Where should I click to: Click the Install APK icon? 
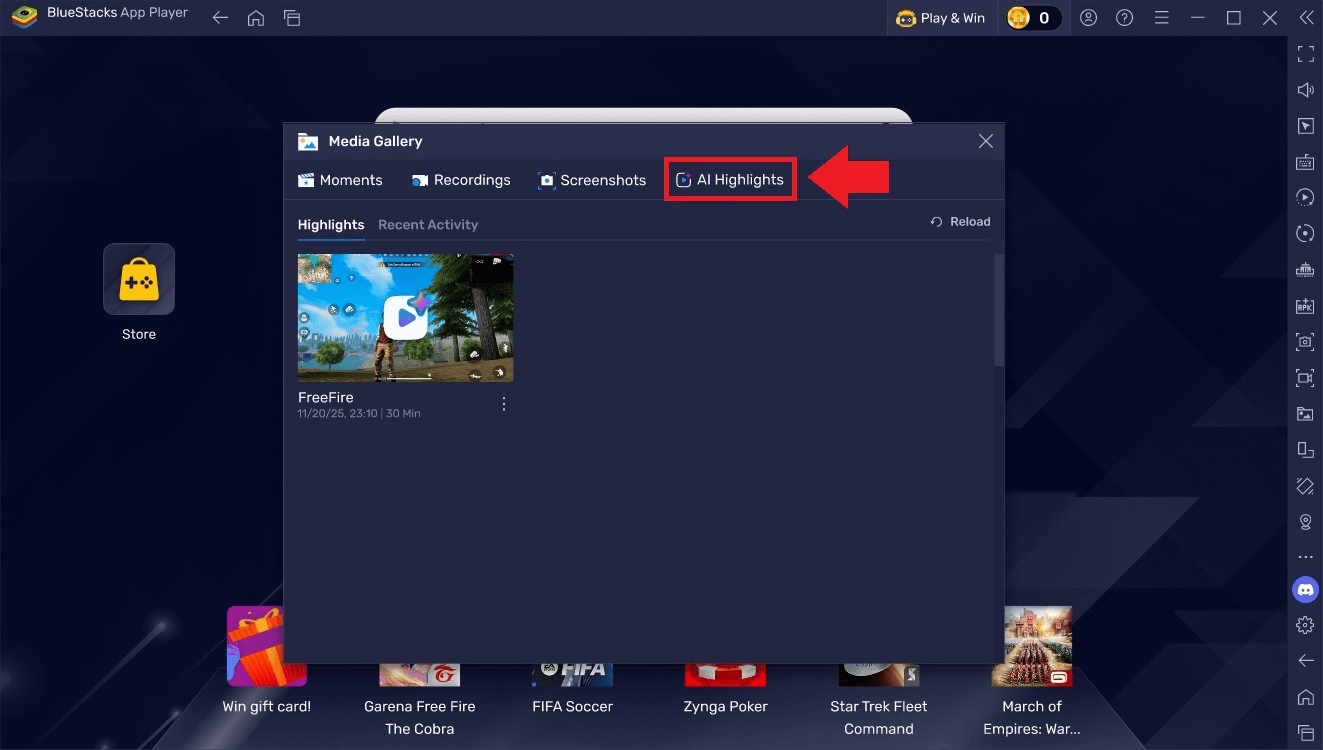coord(1305,306)
